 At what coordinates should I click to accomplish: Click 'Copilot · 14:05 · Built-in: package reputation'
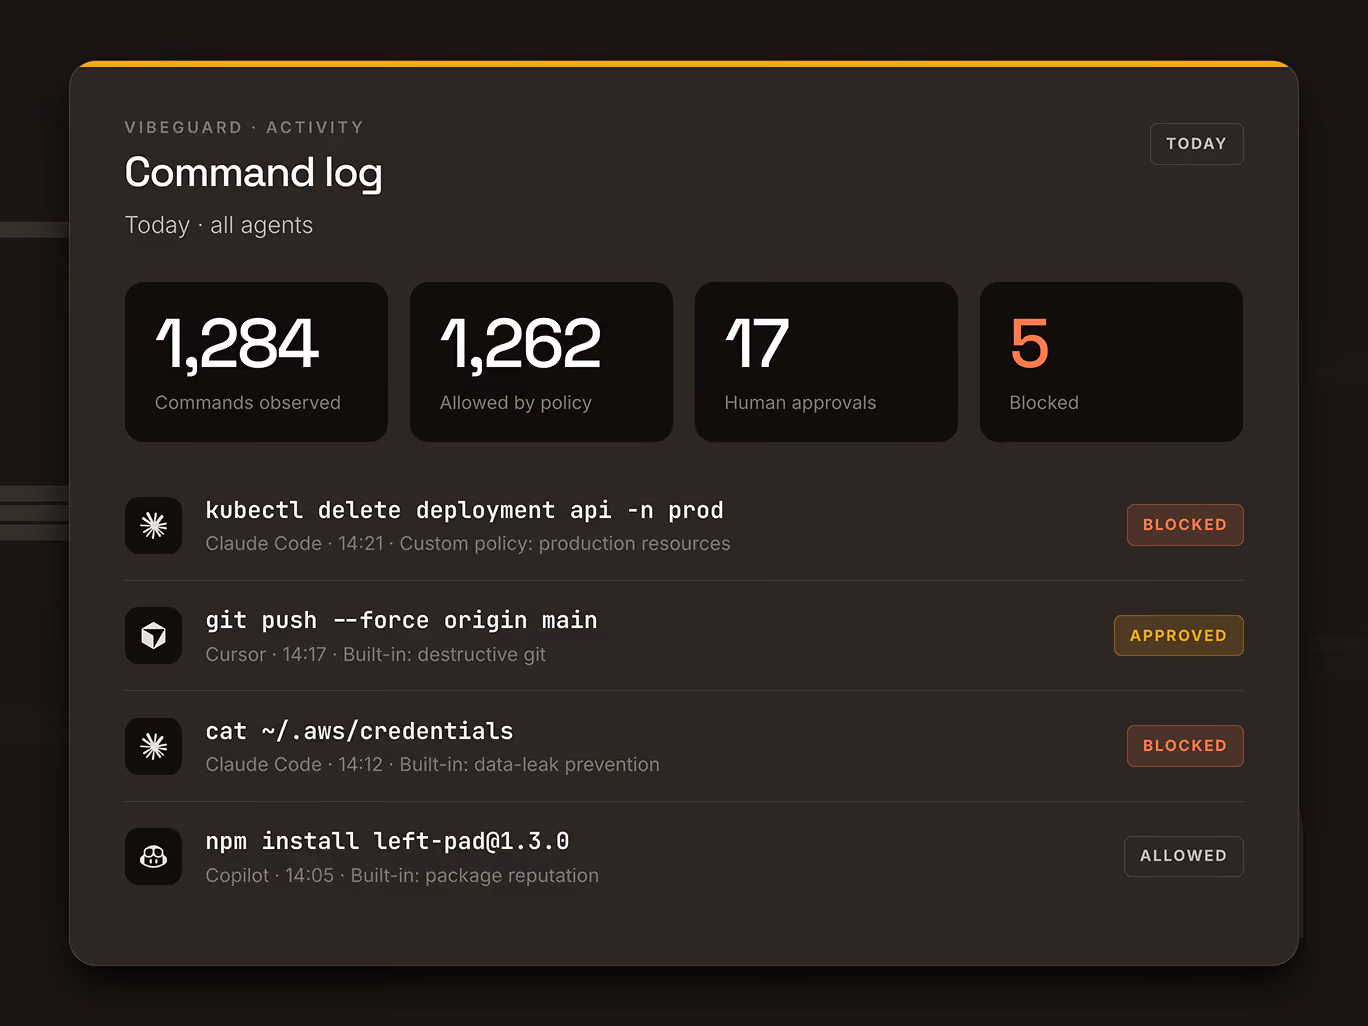tap(402, 876)
